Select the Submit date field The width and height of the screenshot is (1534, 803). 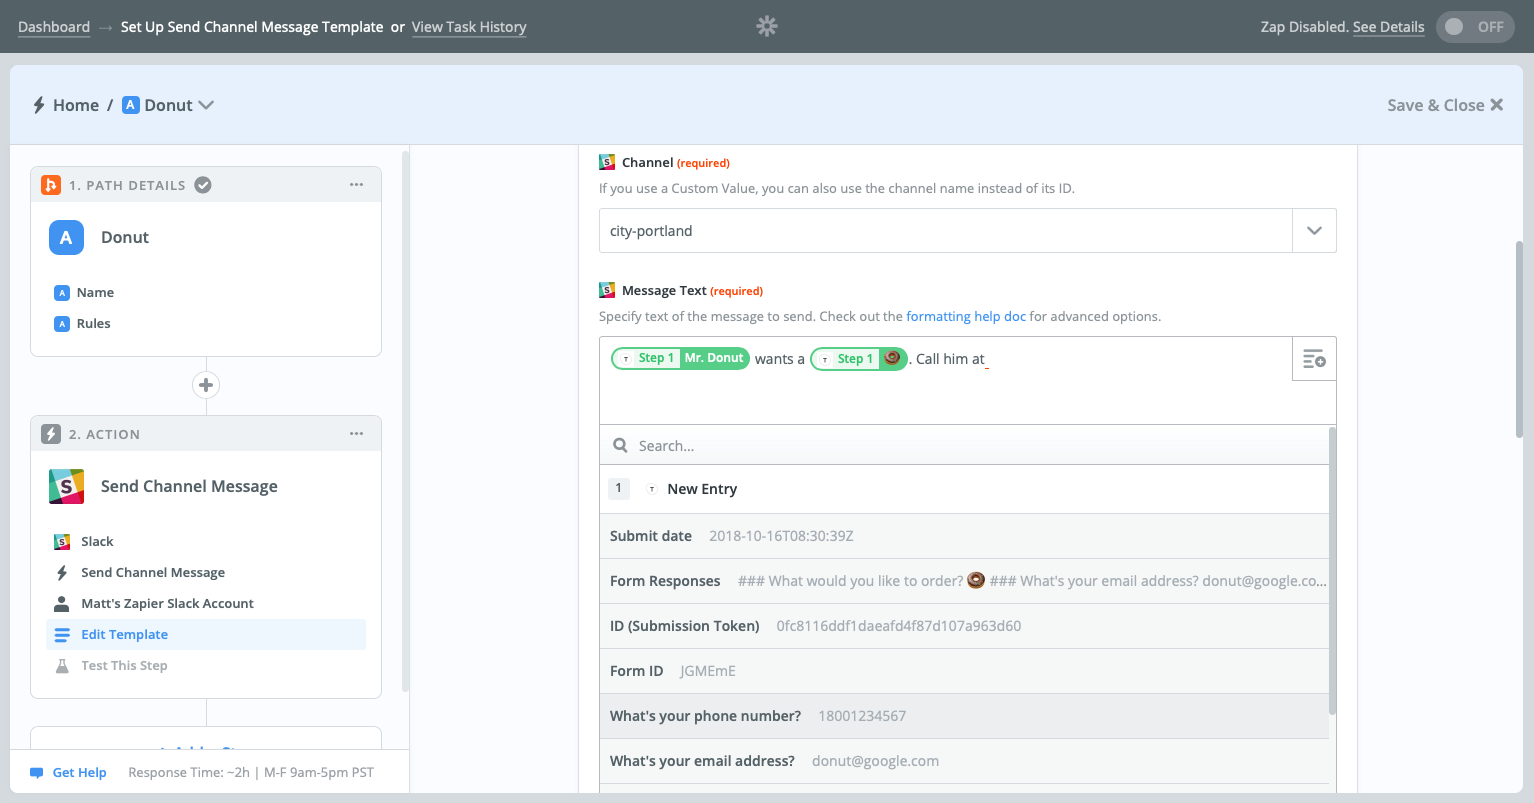pos(965,536)
